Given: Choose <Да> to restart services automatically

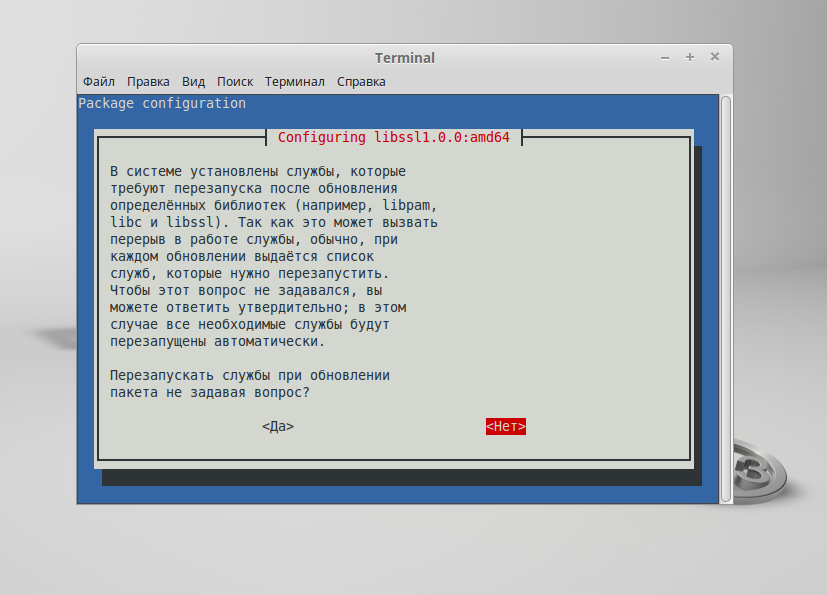Looking at the screenshot, I should click(278, 426).
